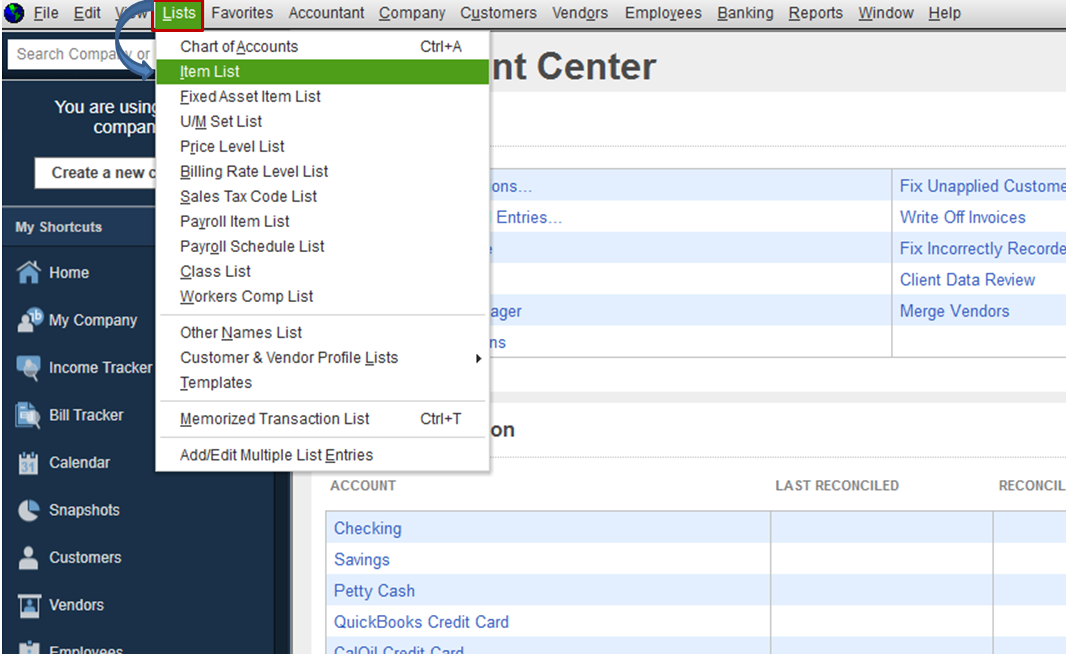Open the Snapshots pie chart icon
The image size is (1066, 654).
29,510
